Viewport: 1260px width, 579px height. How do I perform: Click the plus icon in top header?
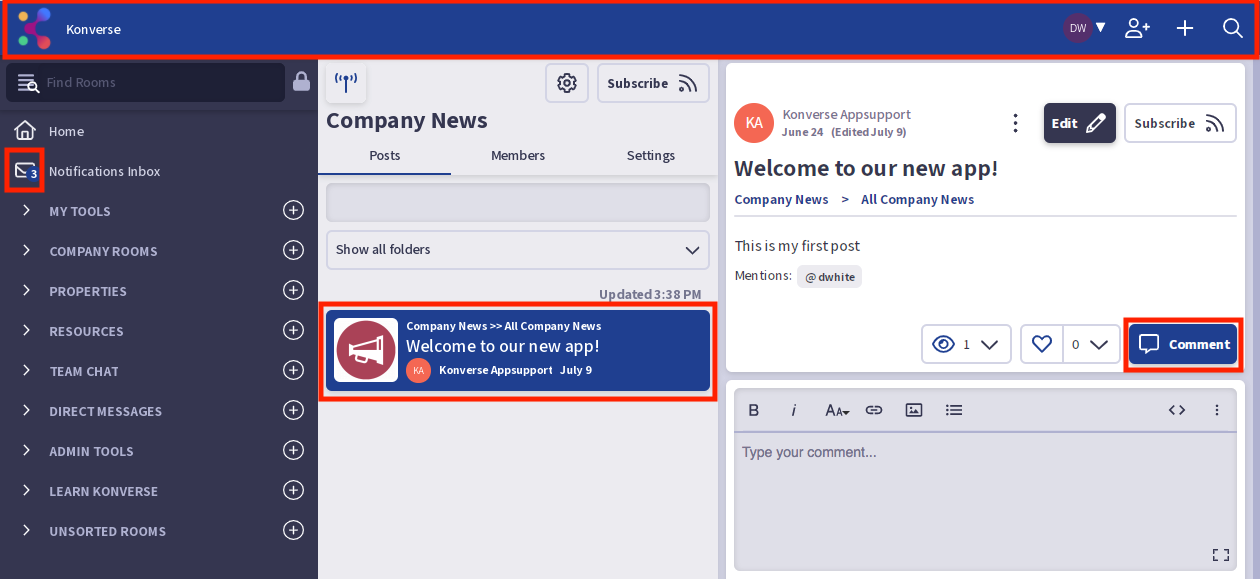click(x=1185, y=28)
